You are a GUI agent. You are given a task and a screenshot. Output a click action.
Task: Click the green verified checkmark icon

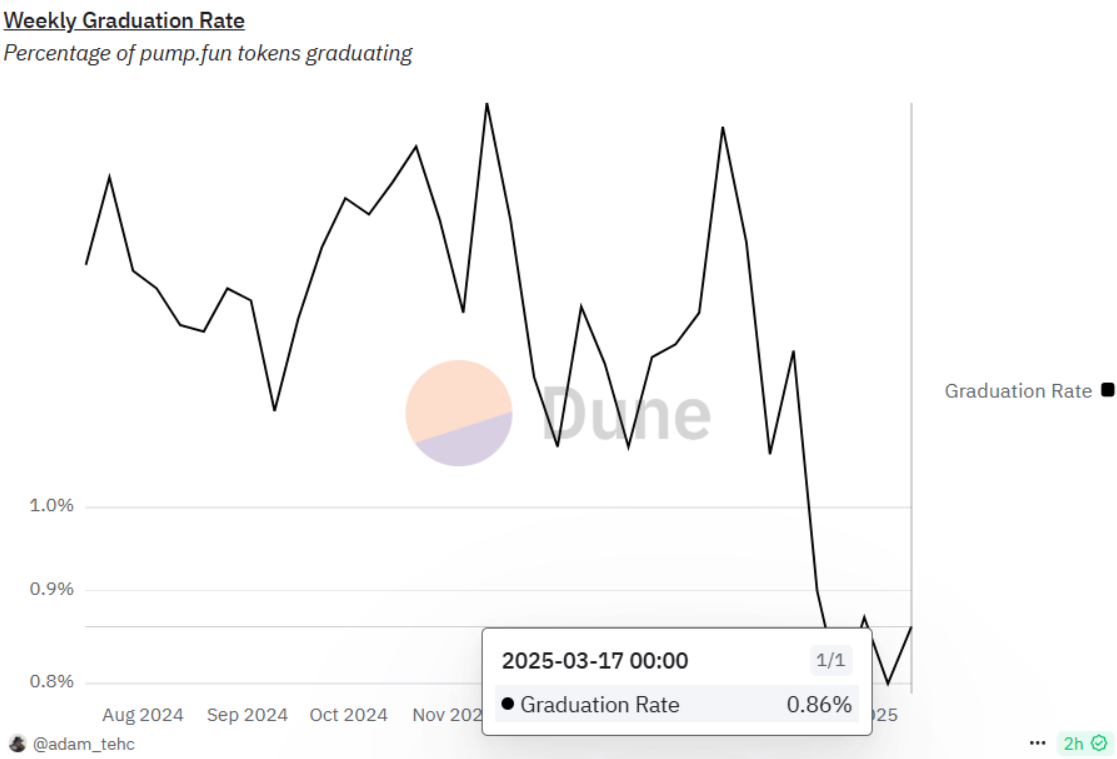[1099, 743]
